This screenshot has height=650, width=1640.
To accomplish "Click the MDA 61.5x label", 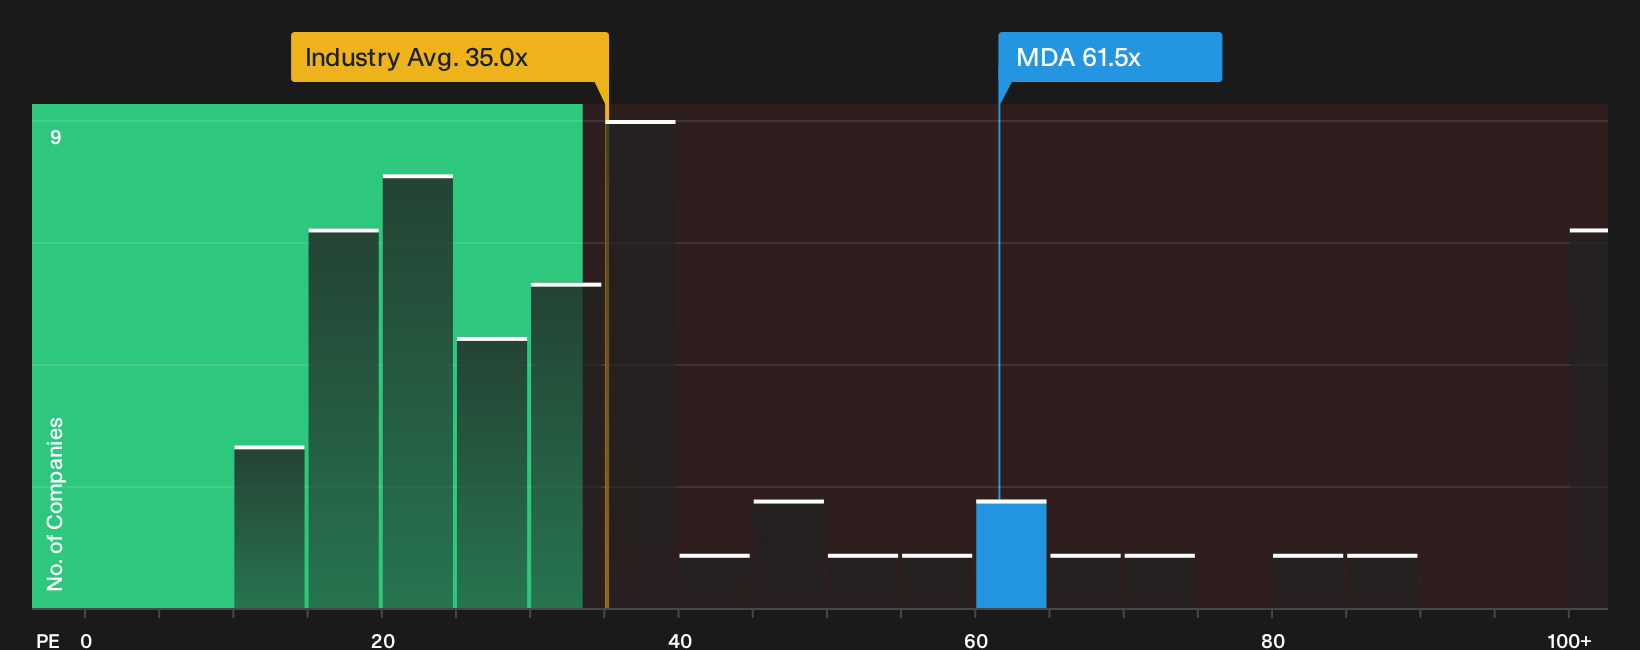I will pos(1110,57).
